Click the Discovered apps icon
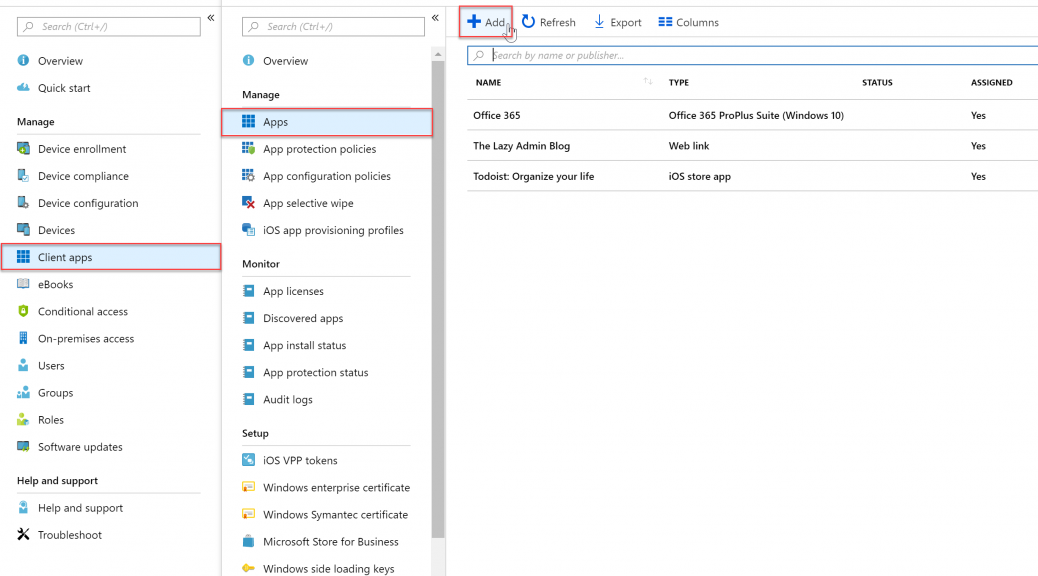 (248, 318)
